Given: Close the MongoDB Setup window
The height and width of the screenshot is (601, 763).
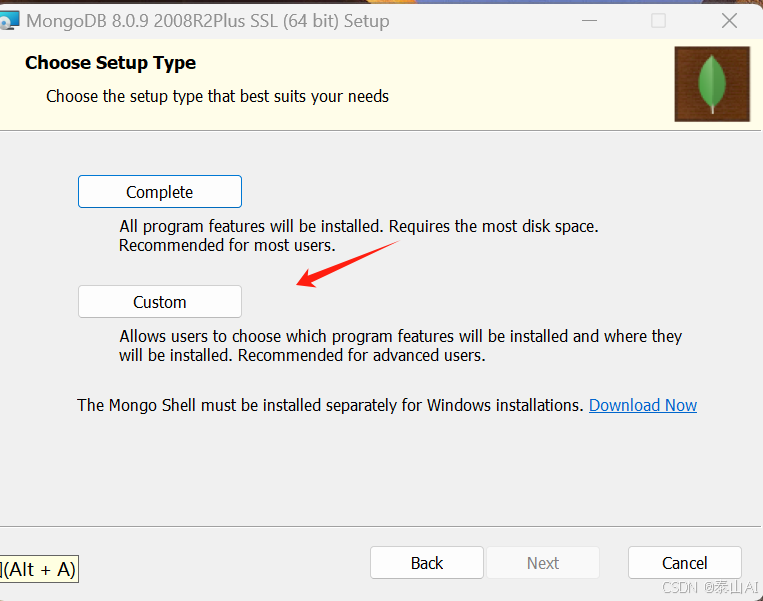Looking at the screenshot, I should [x=729, y=20].
